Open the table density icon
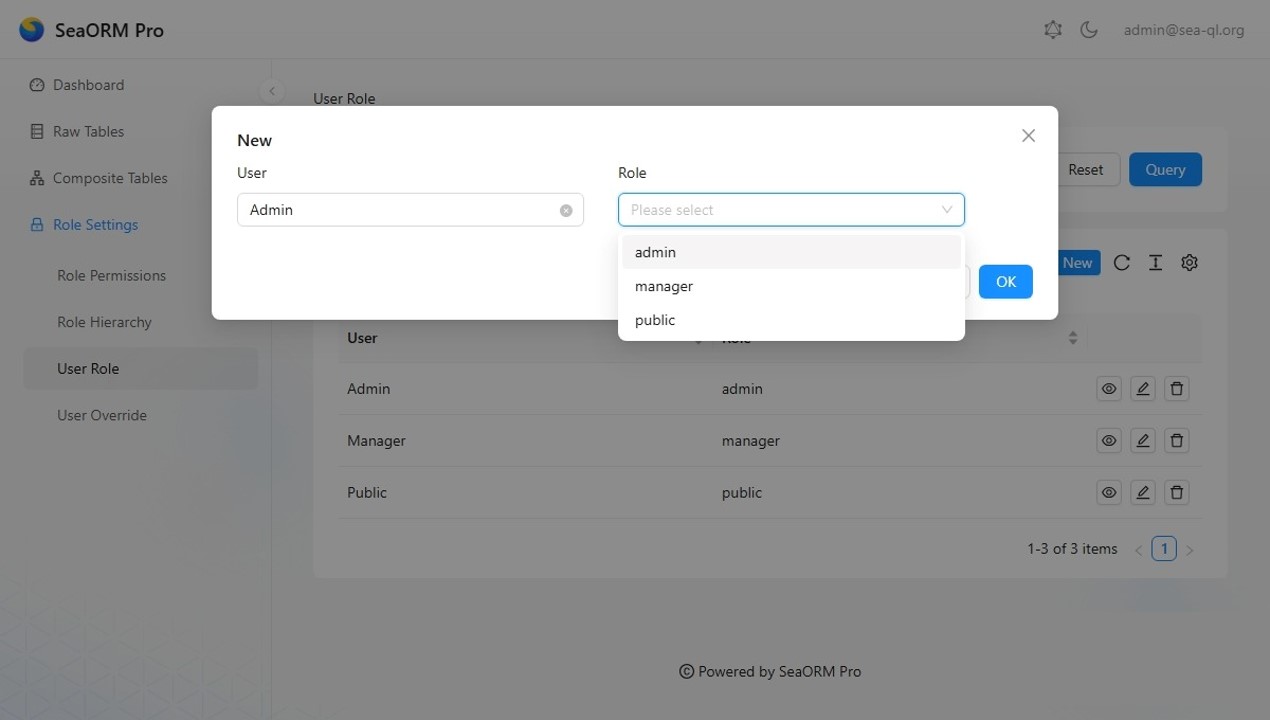 tap(1155, 263)
